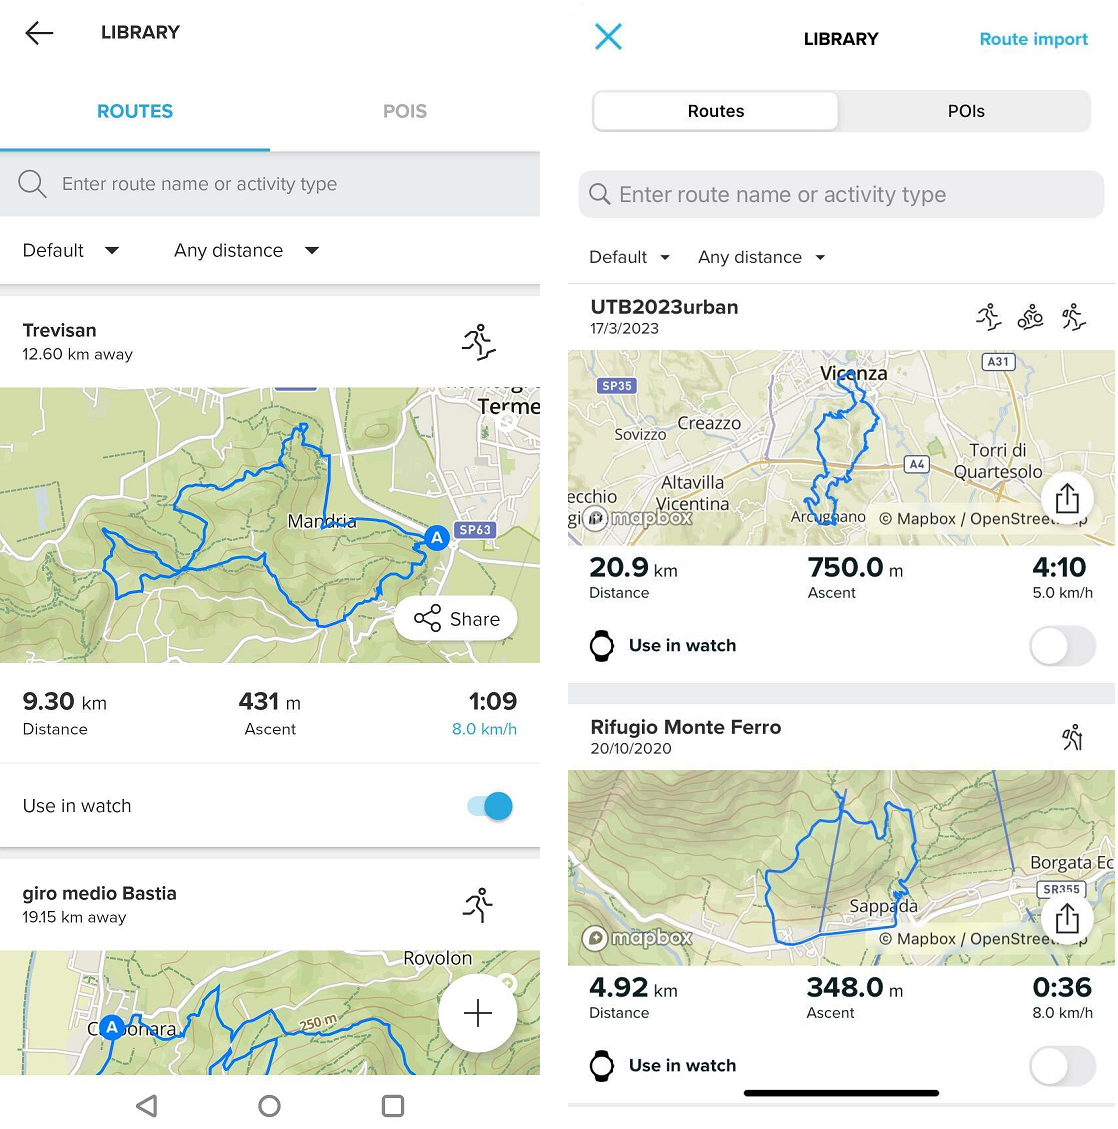Disable Use in watch for Trevisan
The image size is (1118, 1129).
(490, 806)
